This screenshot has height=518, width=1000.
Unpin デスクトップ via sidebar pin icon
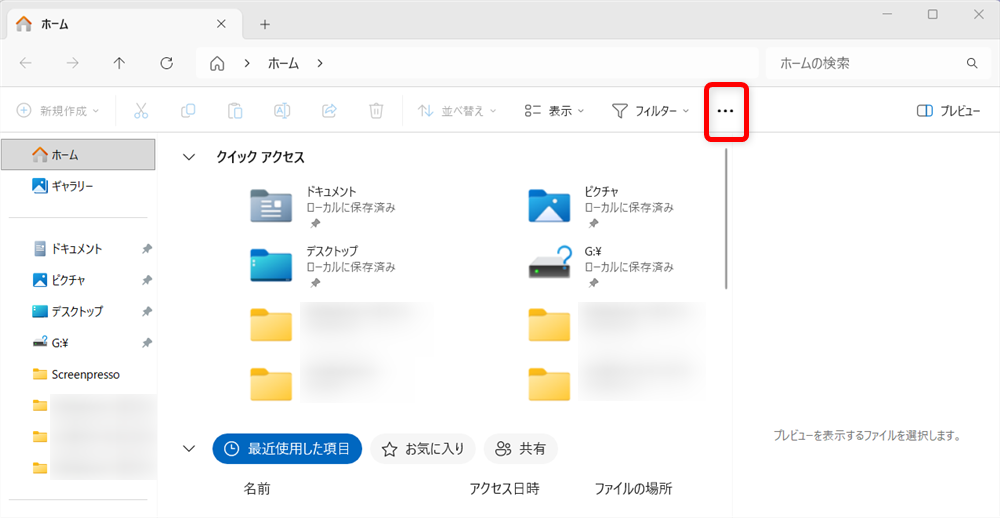(x=146, y=311)
